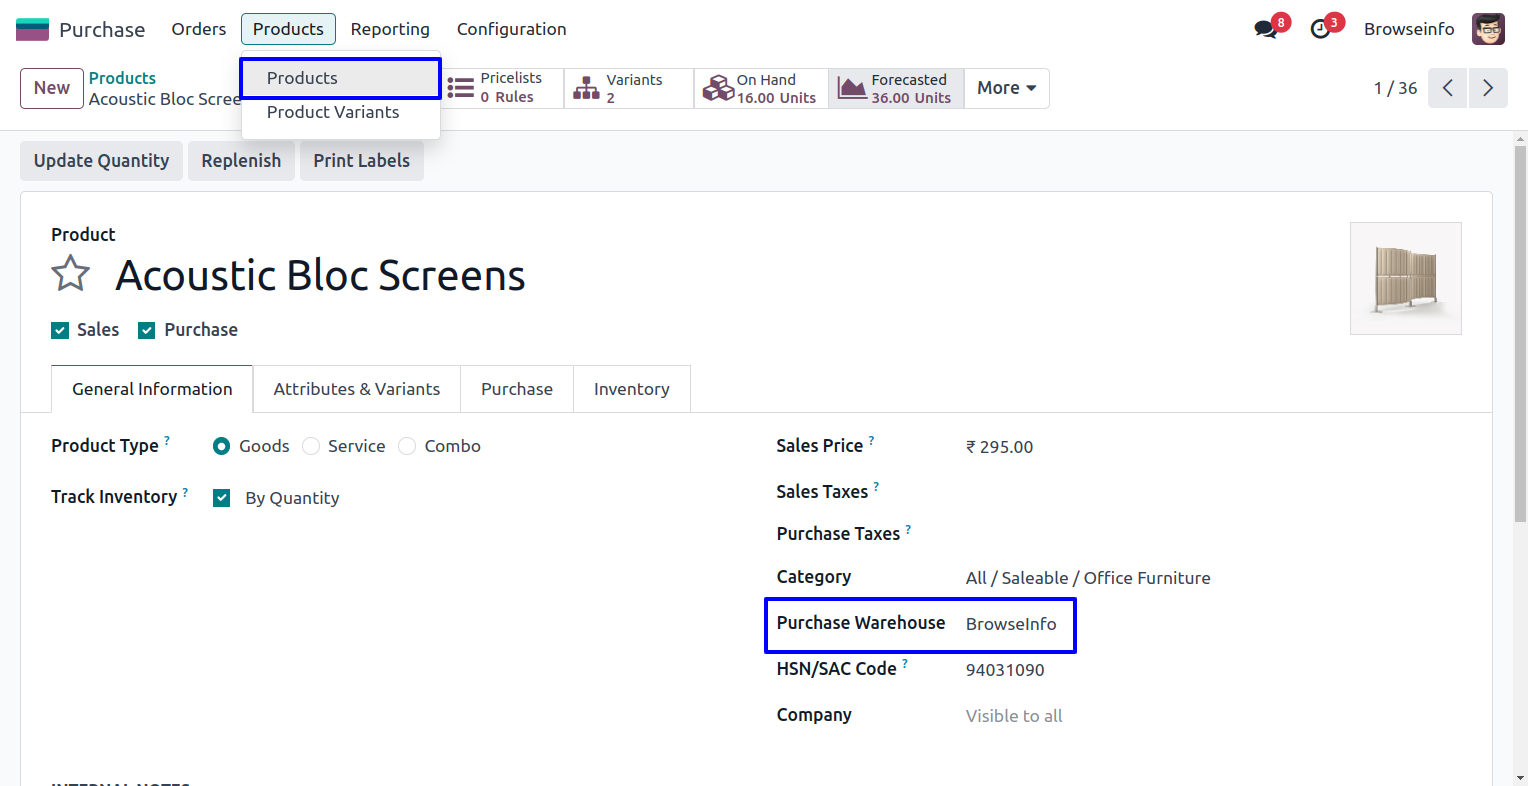The height and width of the screenshot is (786, 1528).
Task: Open the Reporting menu
Action: click(390, 29)
